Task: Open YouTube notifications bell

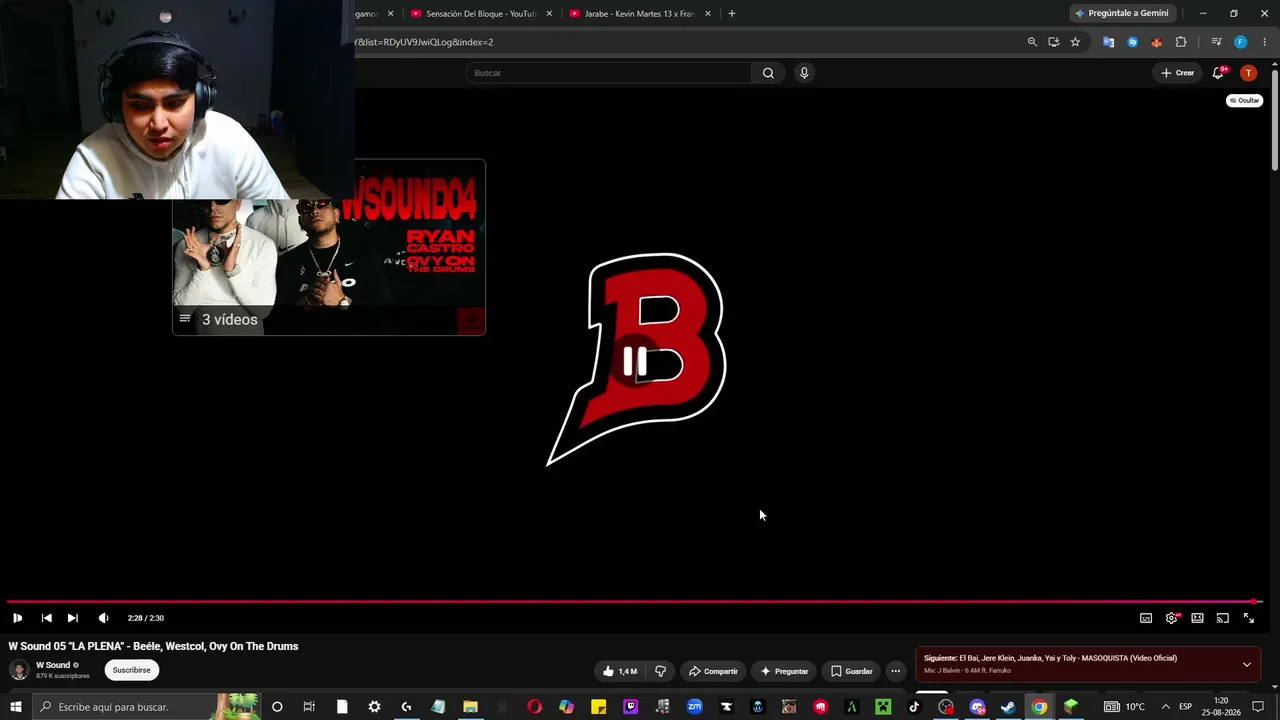Action: pos(1218,73)
